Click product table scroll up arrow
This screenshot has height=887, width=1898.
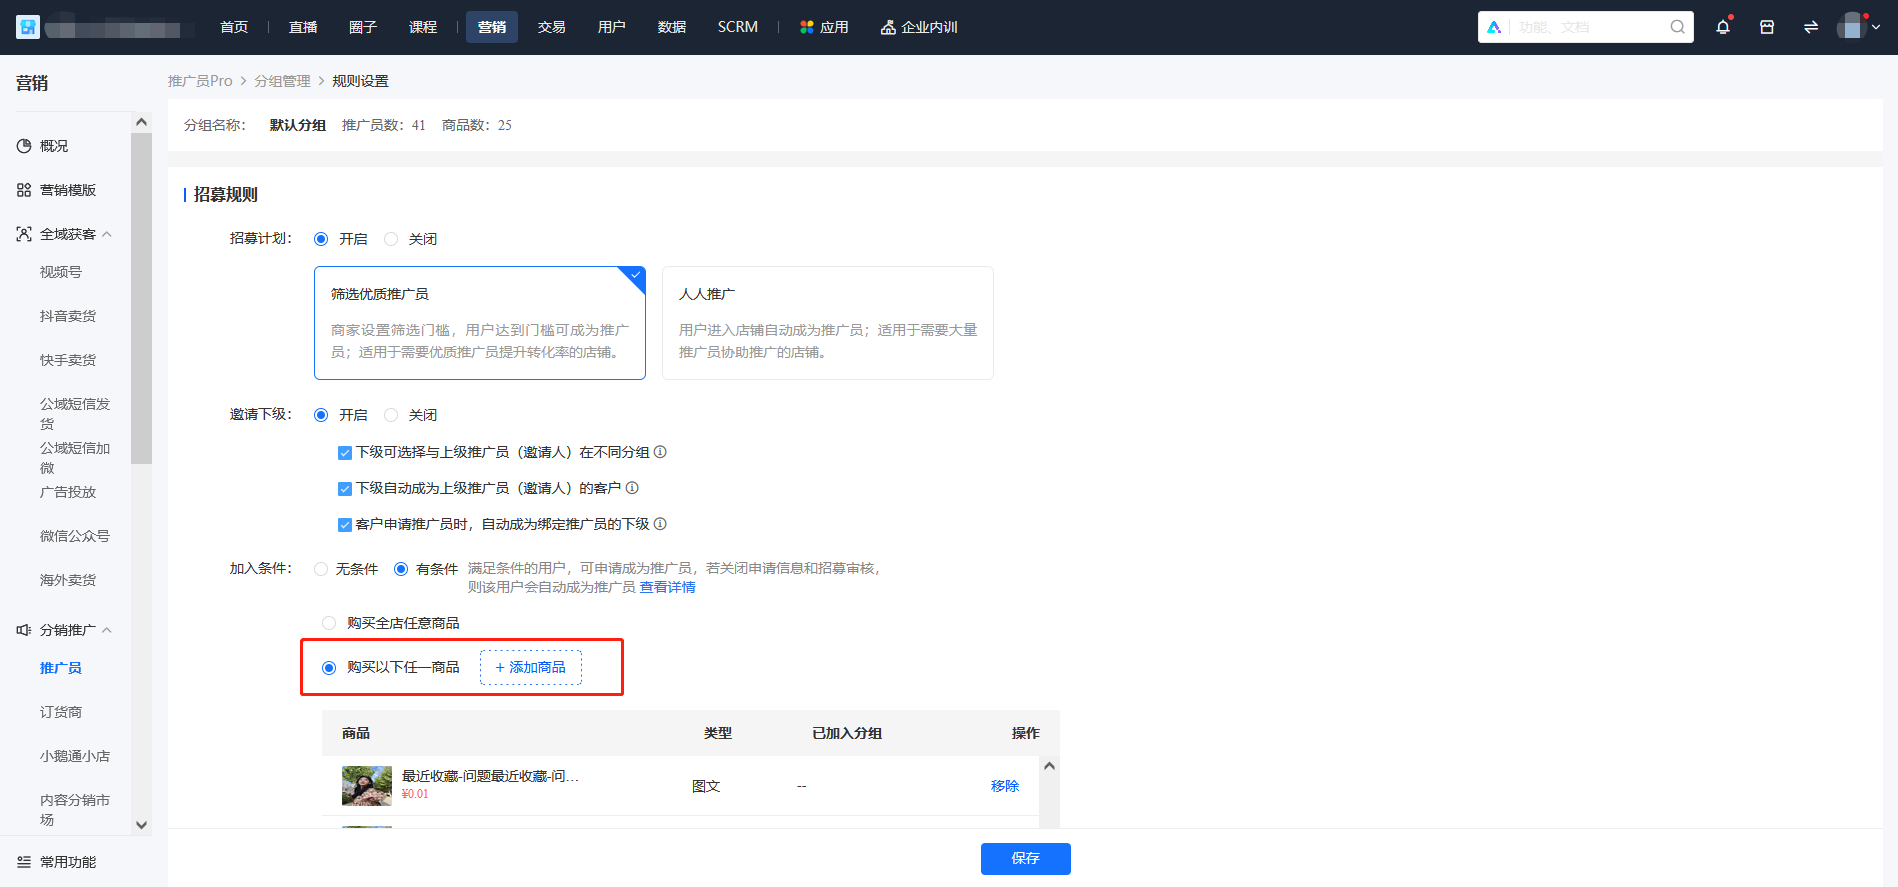(x=1049, y=766)
